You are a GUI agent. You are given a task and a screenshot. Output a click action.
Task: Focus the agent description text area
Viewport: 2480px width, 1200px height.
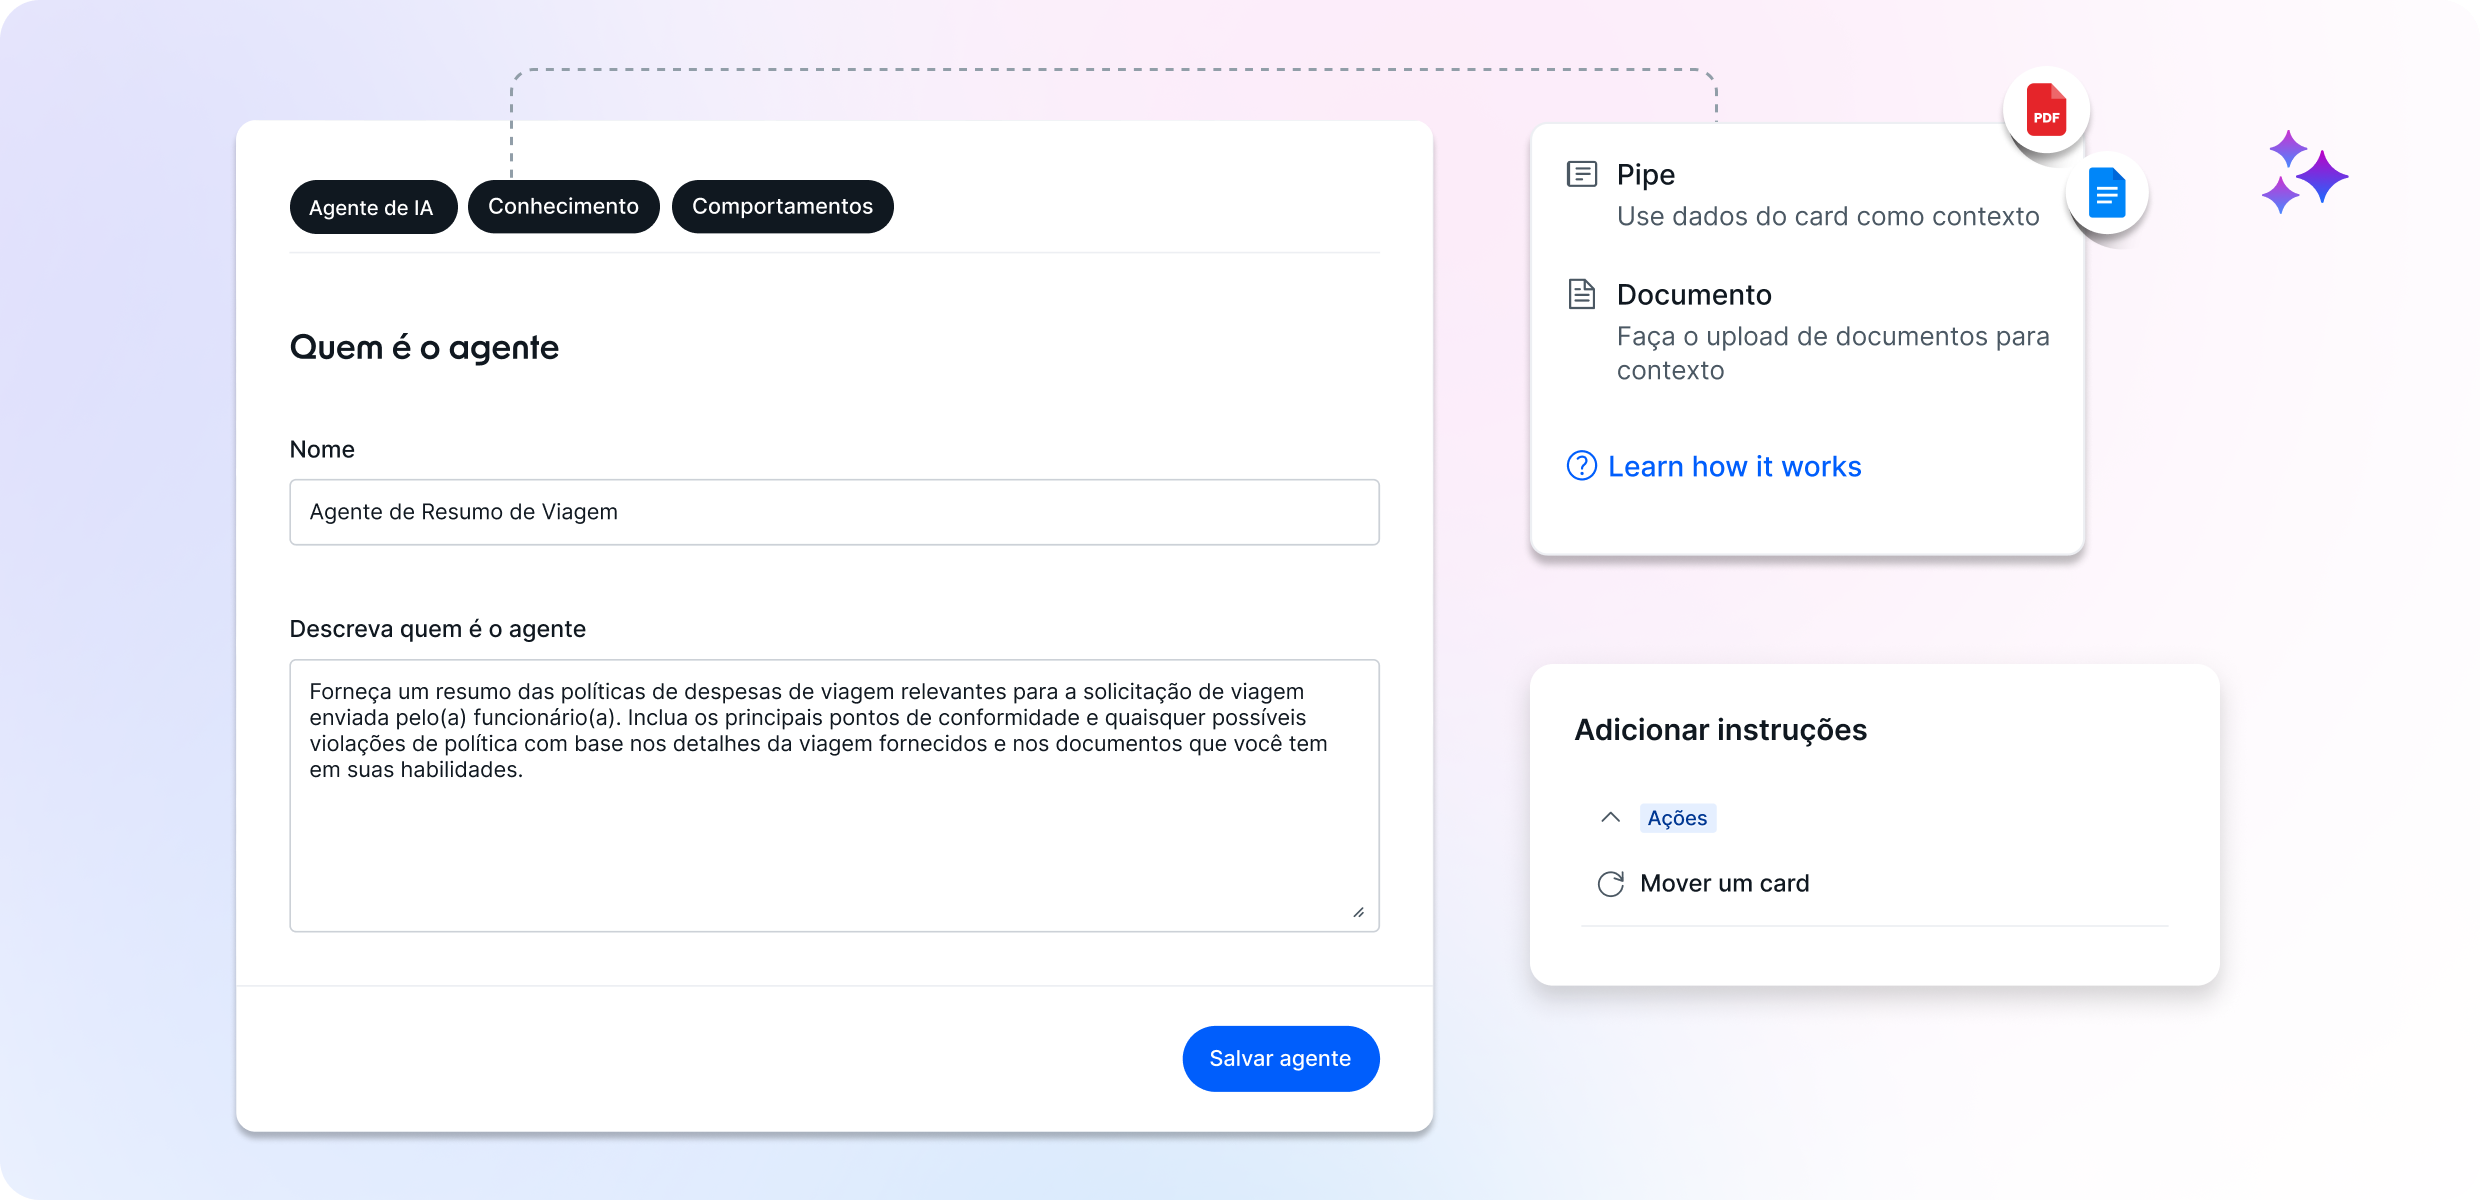point(834,795)
